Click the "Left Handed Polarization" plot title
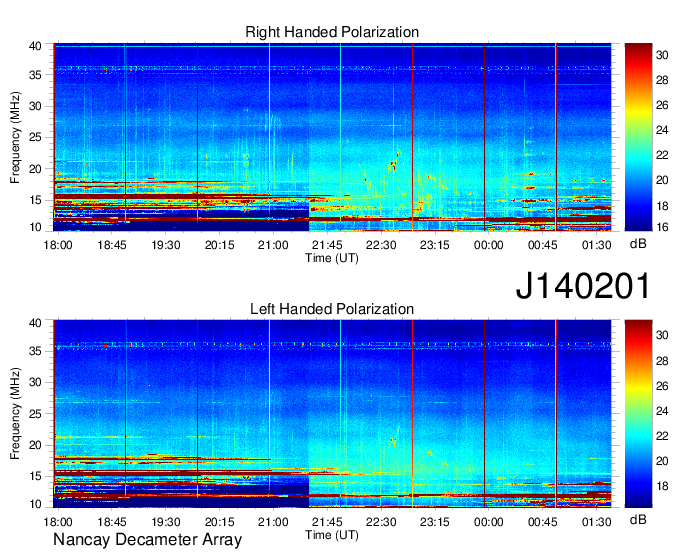The width and height of the screenshot is (680, 552). tap(332, 309)
